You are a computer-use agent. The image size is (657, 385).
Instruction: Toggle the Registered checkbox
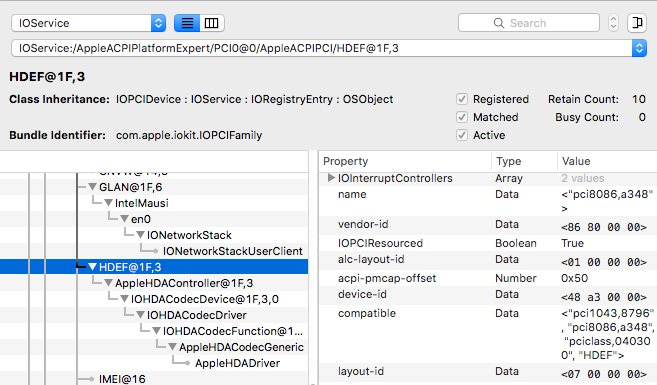tap(462, 99)
